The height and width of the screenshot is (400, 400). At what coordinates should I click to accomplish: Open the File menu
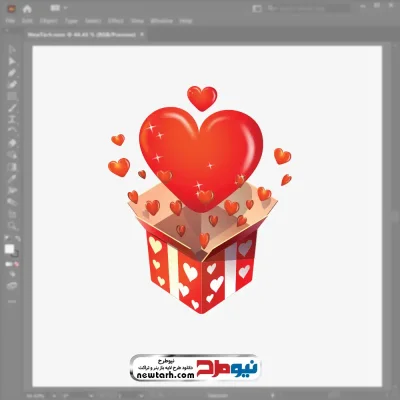10,21
